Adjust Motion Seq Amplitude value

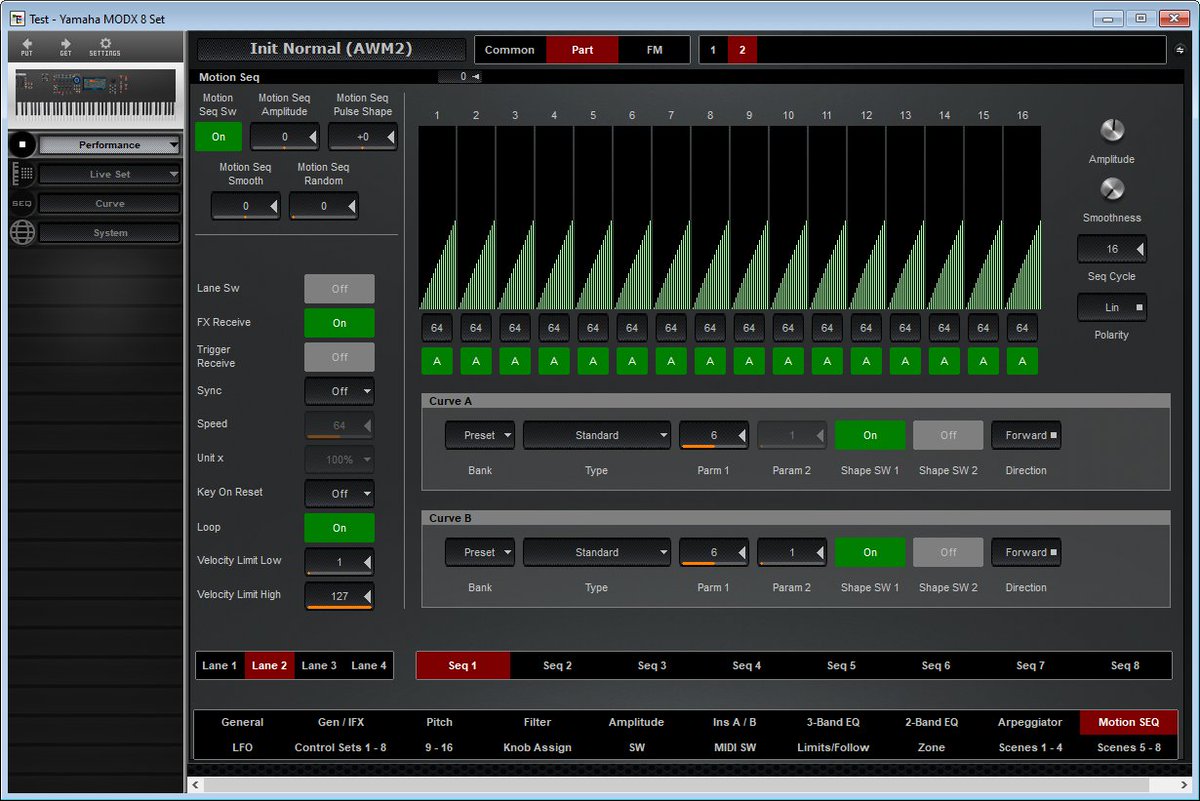coord(284,137)
